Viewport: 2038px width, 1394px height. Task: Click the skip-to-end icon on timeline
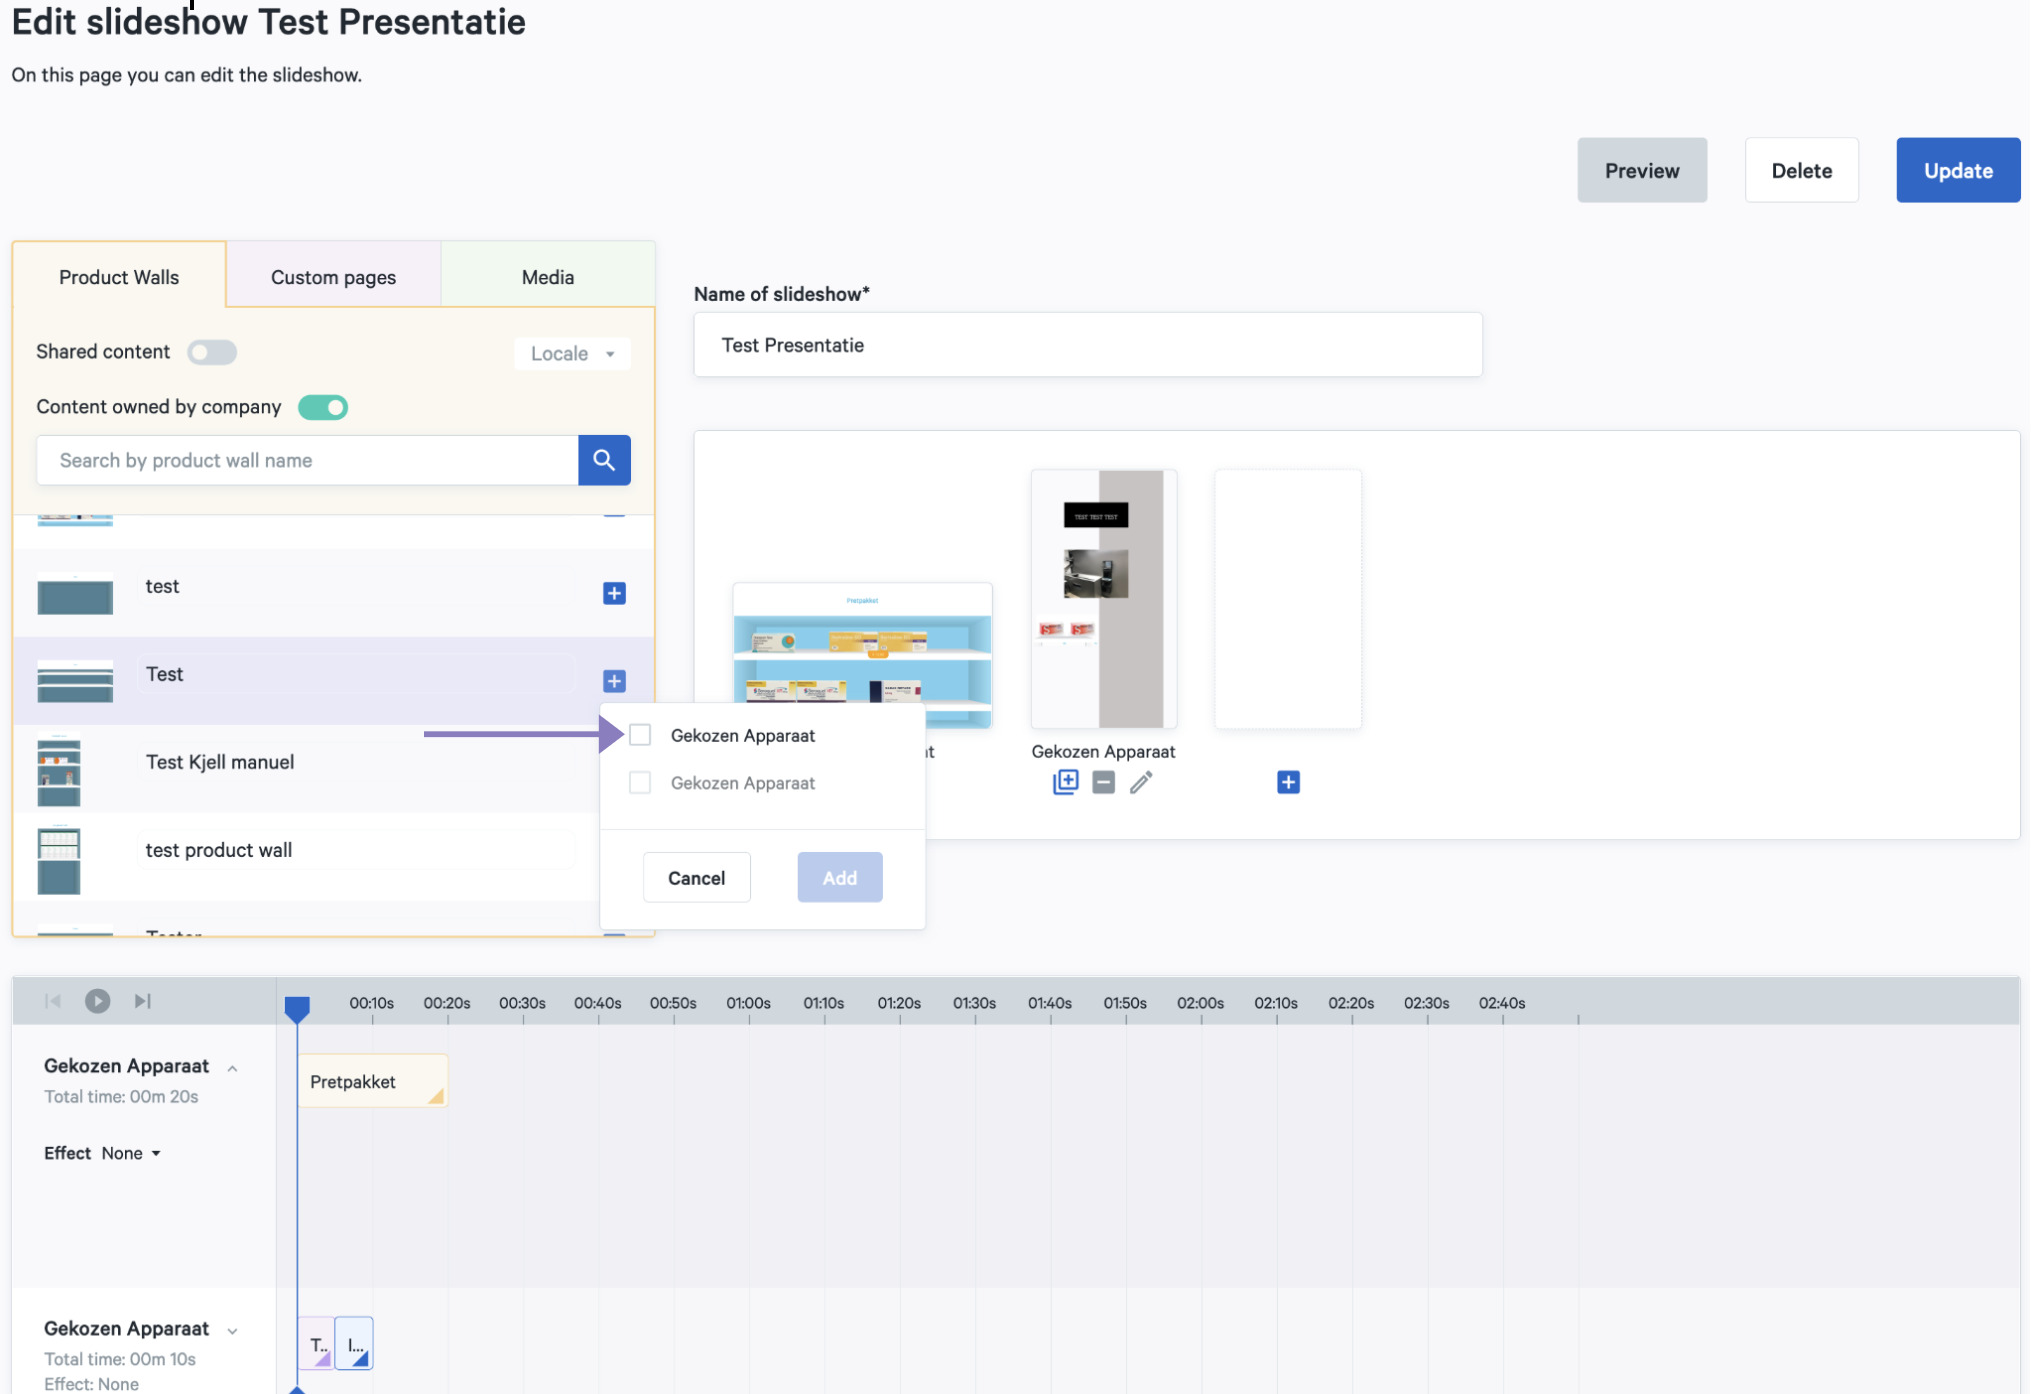(x=141, y=999)
